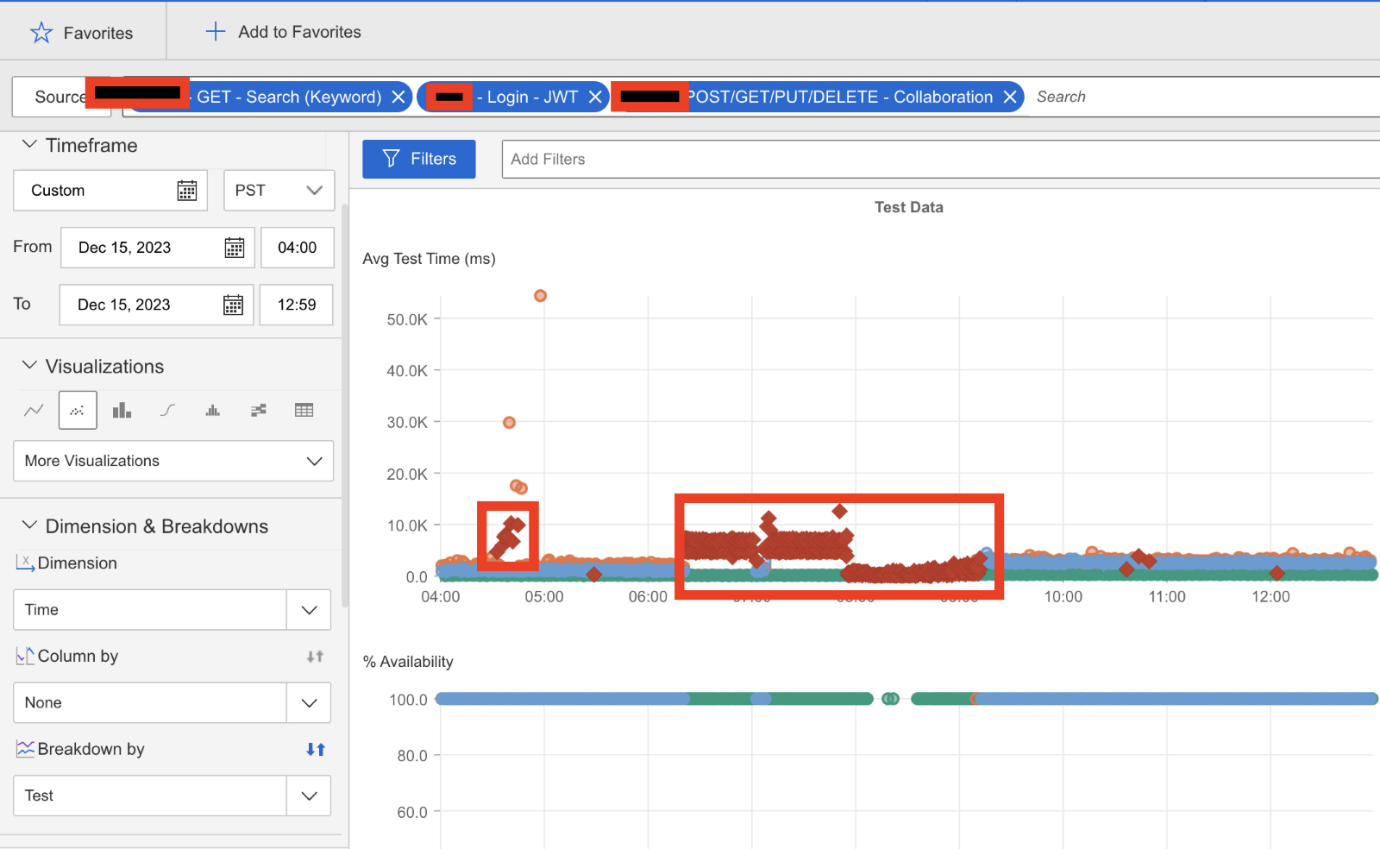Collapse the Timeframe section

click(x=28, y=145)
